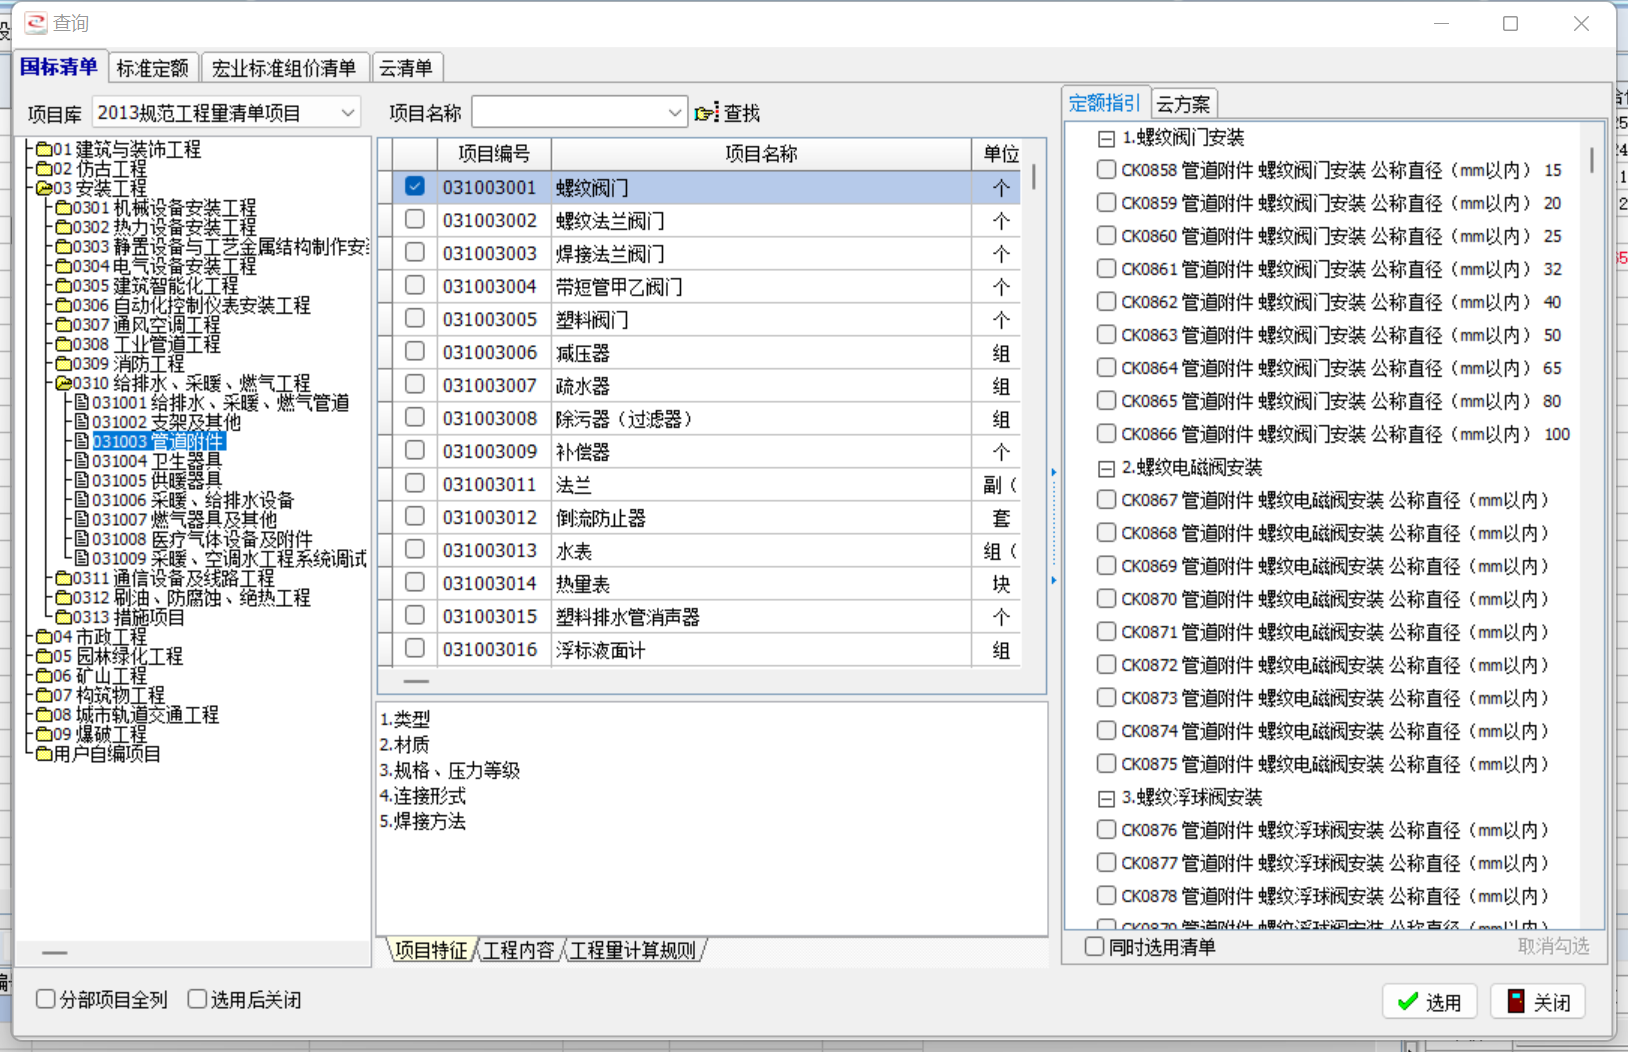The height and width of the screenshot is (1052, 1628).
Task: Switch to the 国标清单 tab
Action: click(59, 67)
